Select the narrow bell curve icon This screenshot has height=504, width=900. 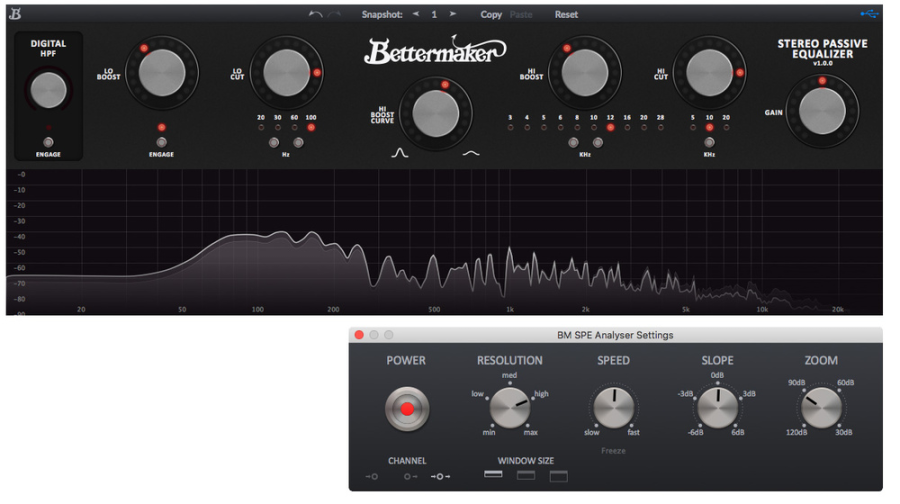point(400,153)
